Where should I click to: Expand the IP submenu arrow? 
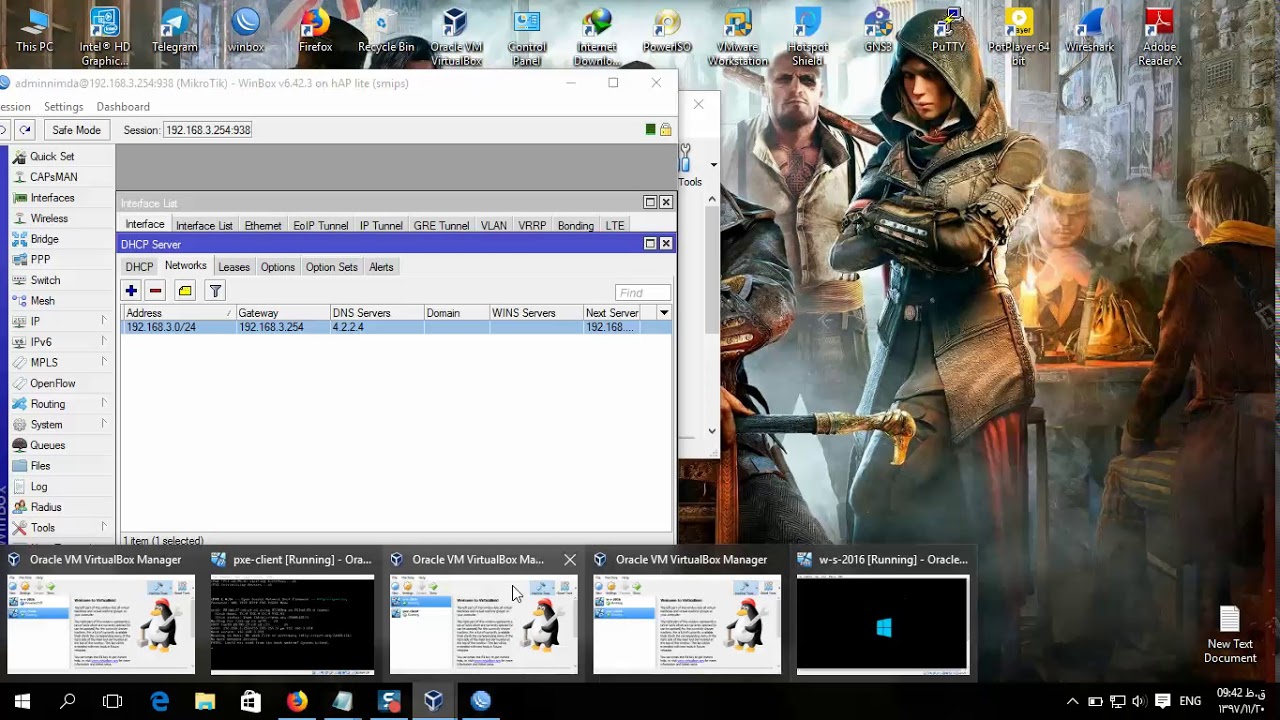tap(103, 321)
